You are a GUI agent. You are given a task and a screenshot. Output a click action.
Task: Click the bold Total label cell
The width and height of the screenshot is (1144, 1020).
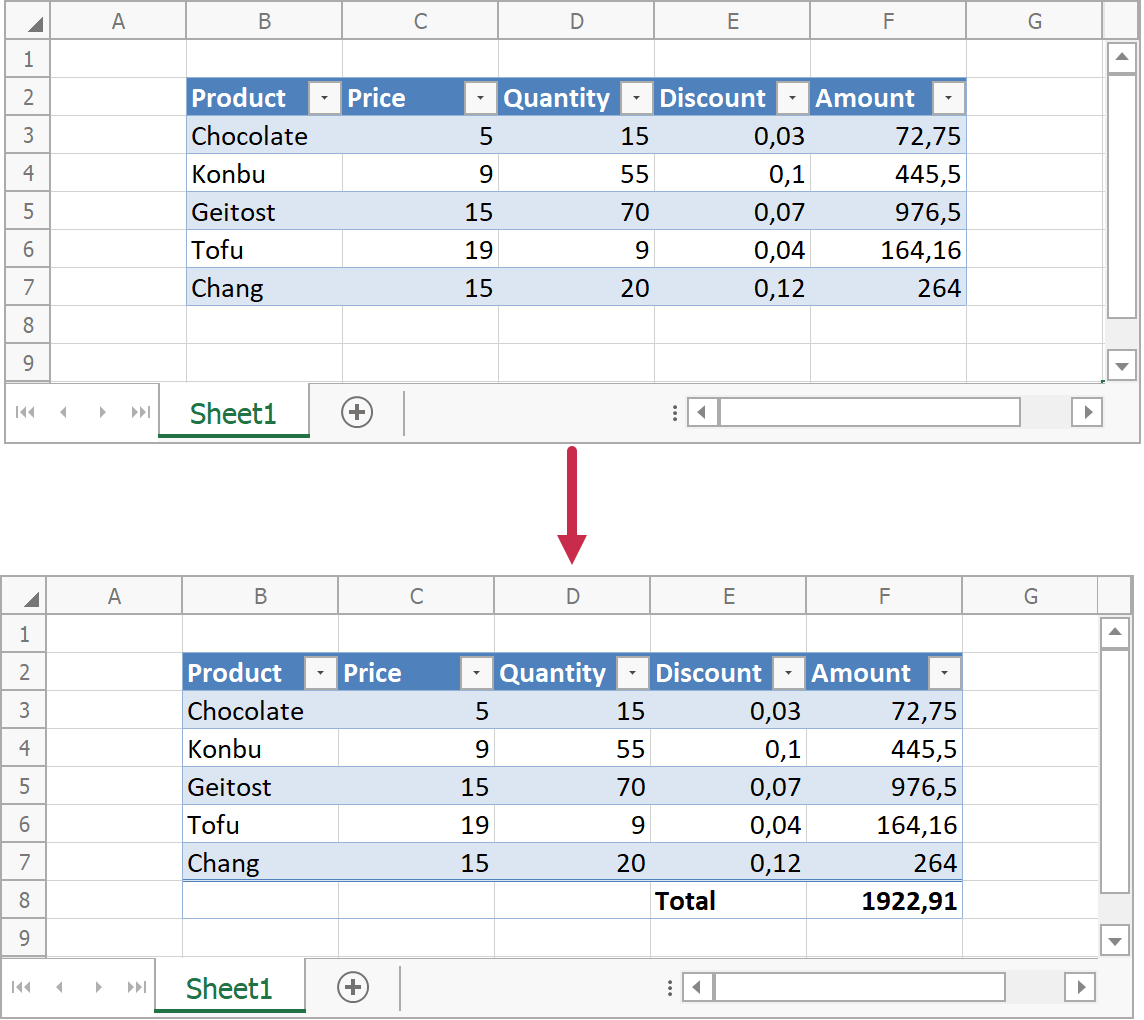pos(728,901)
